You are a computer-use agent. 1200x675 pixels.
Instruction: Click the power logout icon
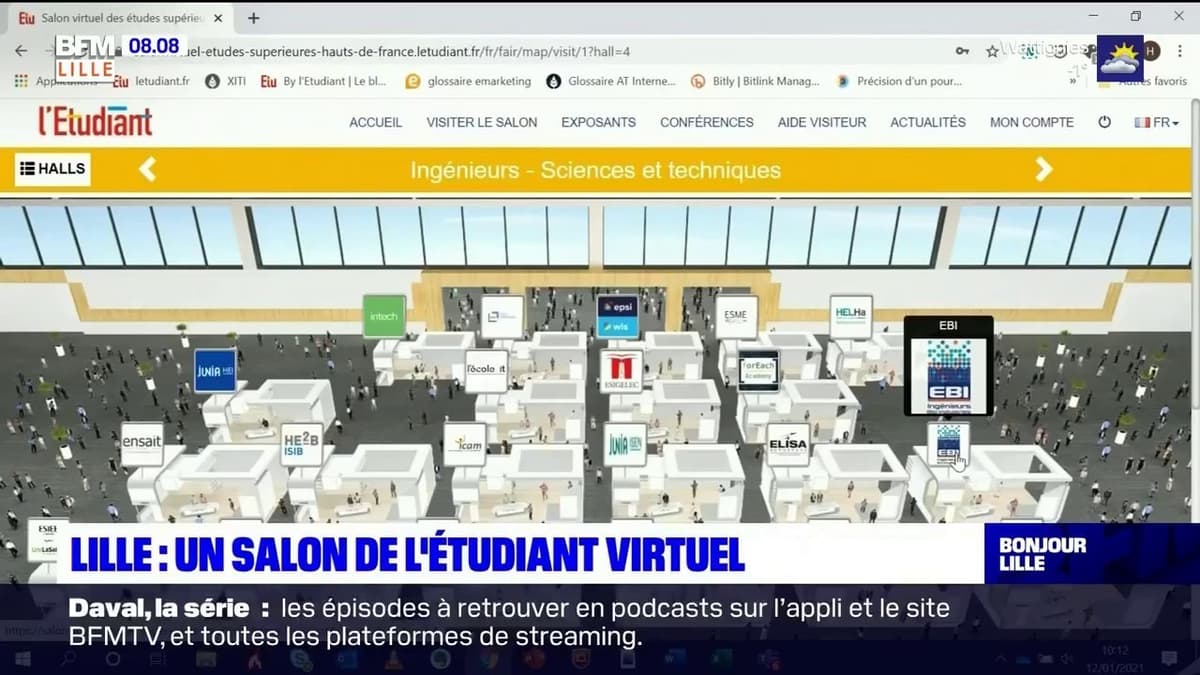pyautogui.click(x=1105, y=122)
